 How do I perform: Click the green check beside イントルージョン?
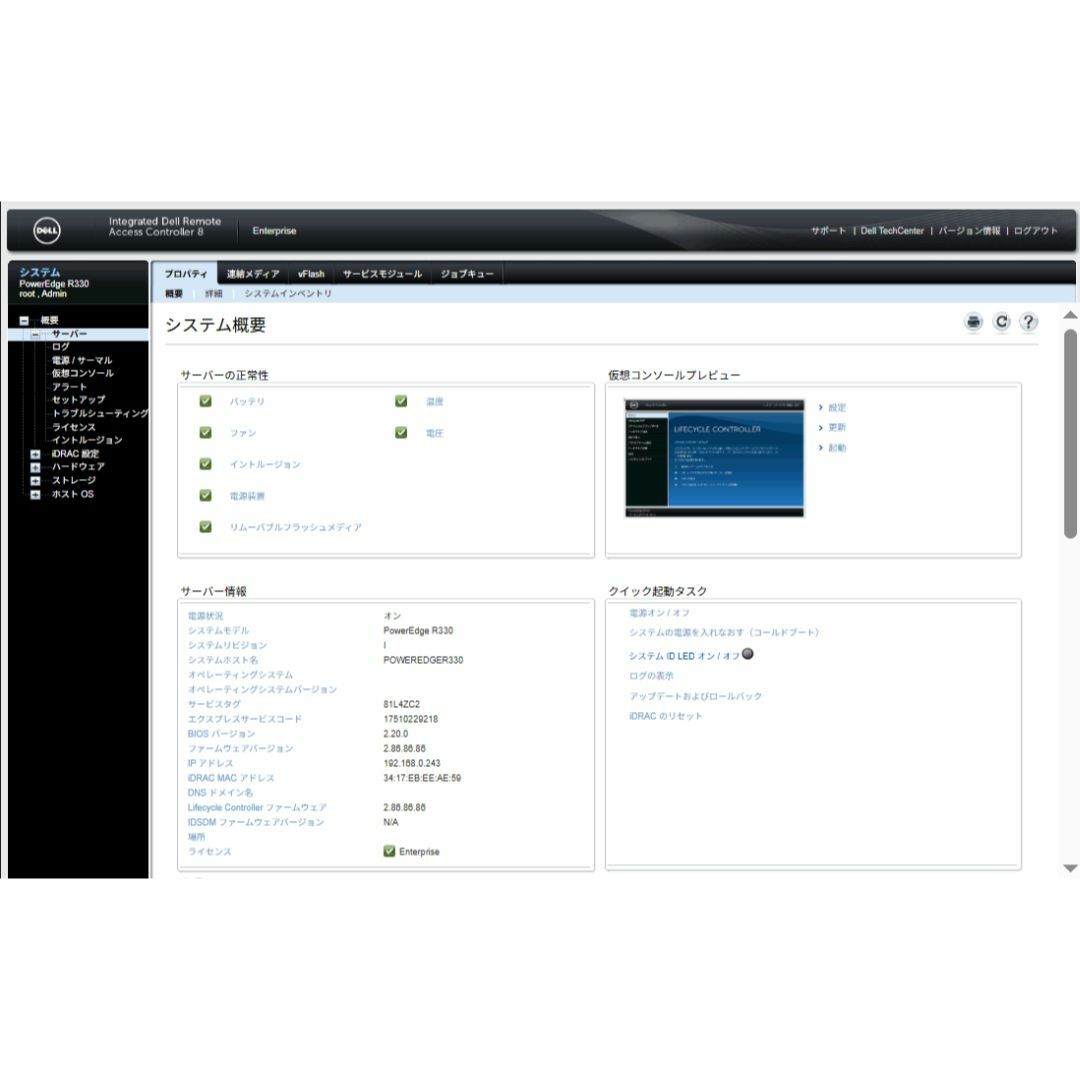[205, 464]
